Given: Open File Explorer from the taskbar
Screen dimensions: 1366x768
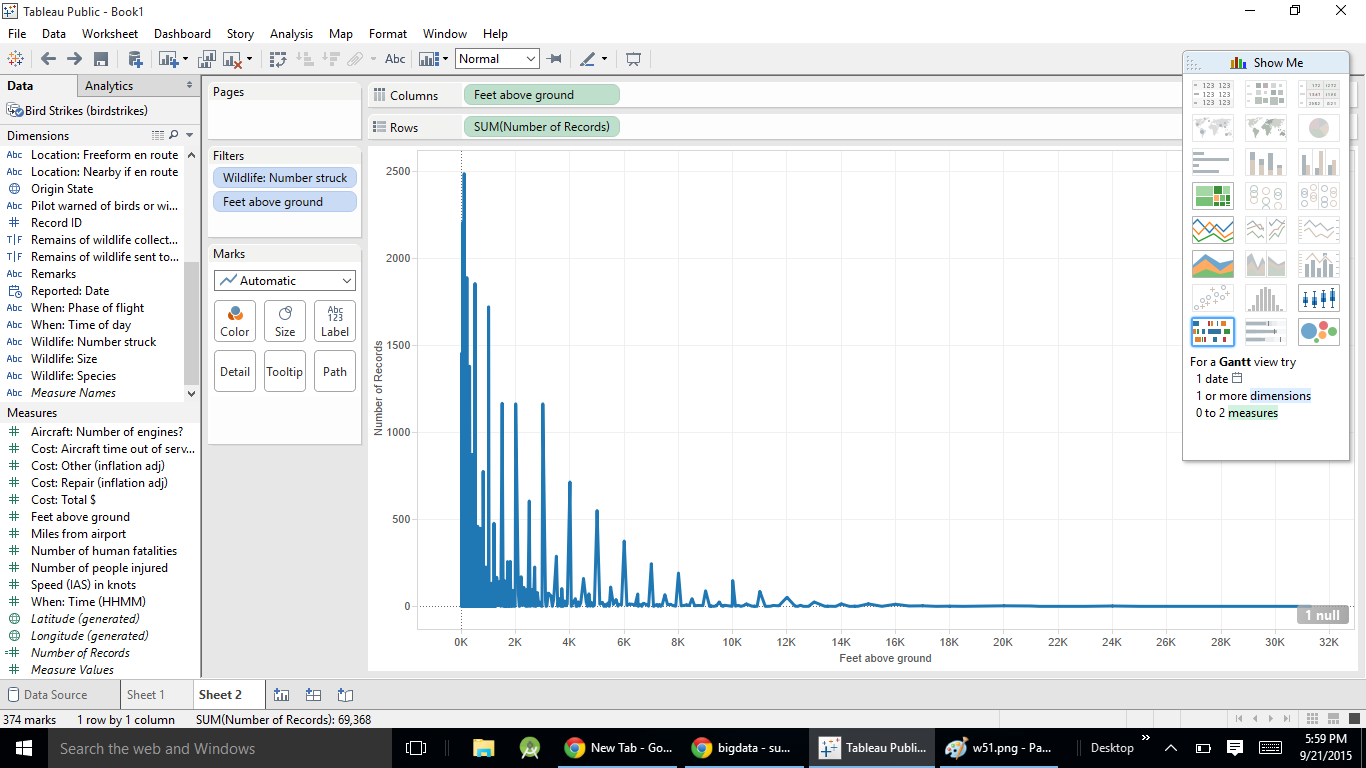Looking at the screenshot, I should (484, 748).
